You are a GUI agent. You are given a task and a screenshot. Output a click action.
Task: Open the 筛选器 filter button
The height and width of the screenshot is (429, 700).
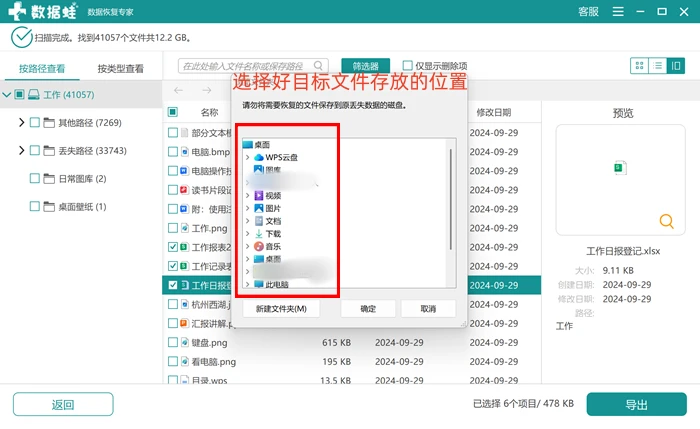coord(366,66)
